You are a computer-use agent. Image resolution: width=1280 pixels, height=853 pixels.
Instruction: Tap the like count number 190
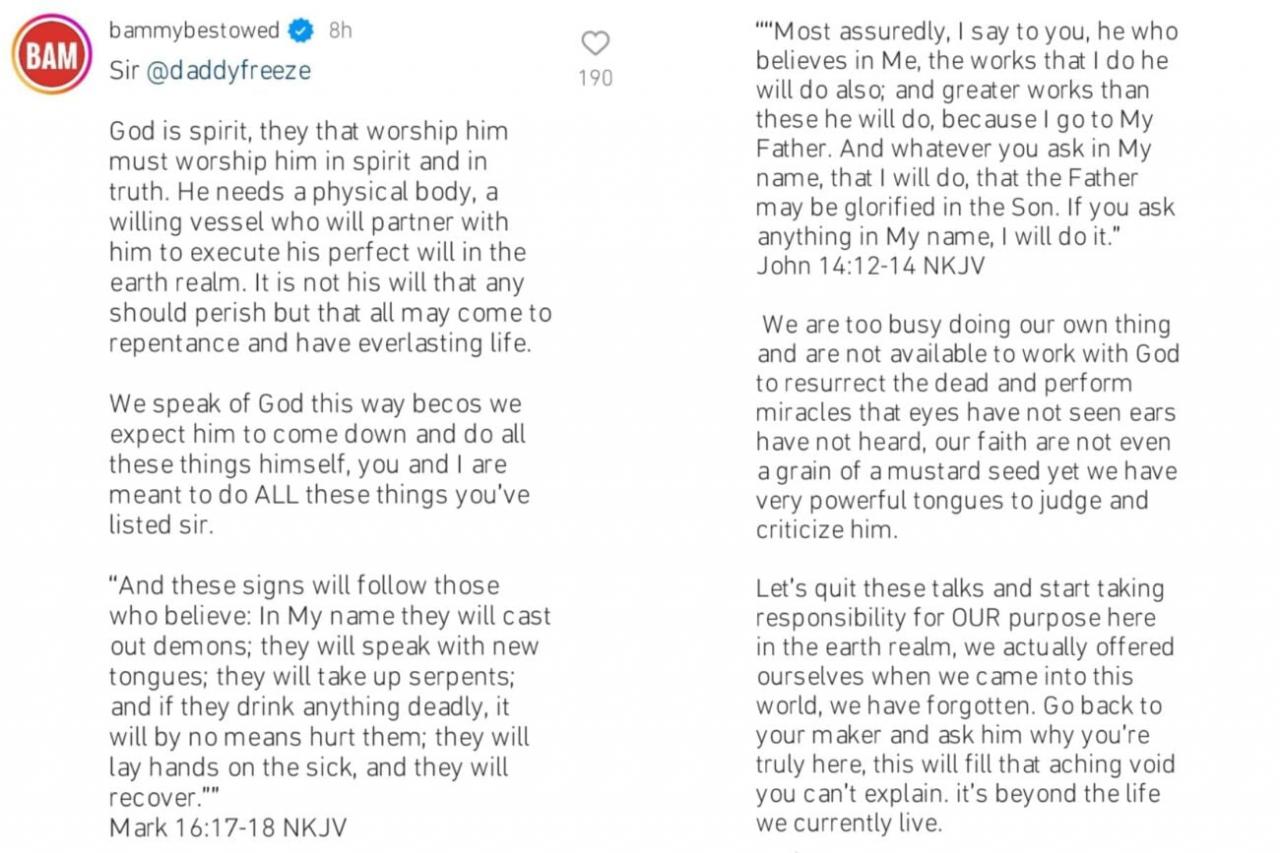(x=595, y=78)
